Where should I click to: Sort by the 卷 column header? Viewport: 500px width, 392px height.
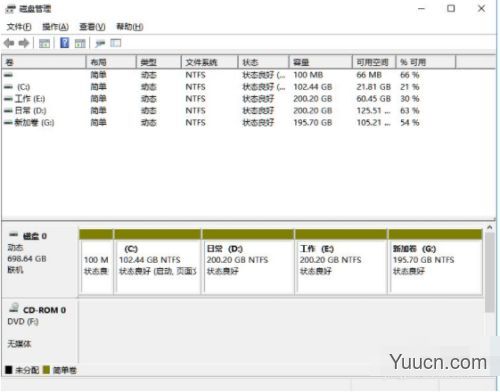point(44,62)
